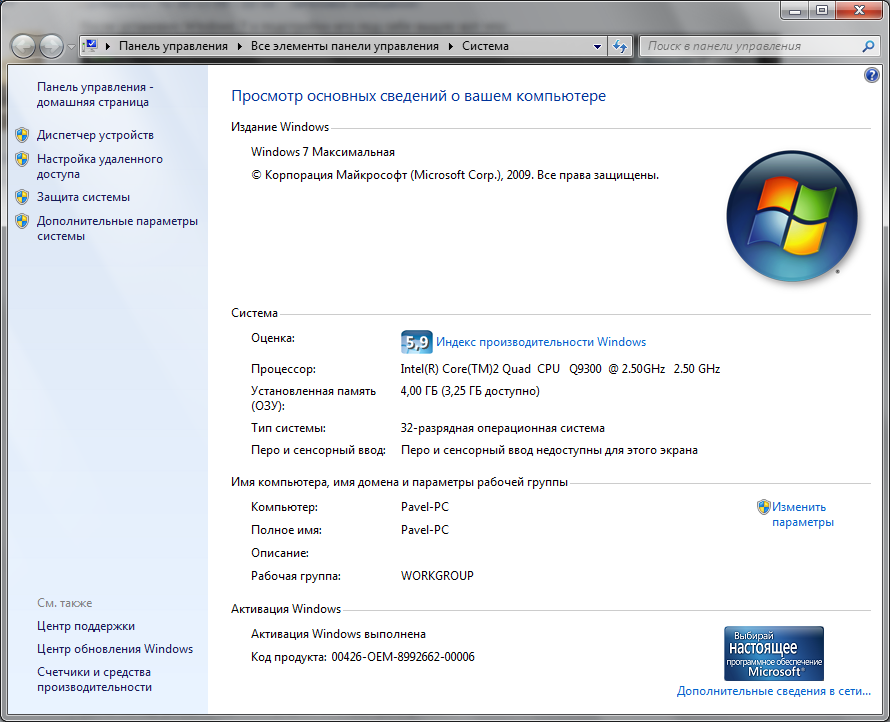Click shield icon beside Защита системы
Image resolution: width=890 pixels, height=722 pixels.
pos(22,197)
